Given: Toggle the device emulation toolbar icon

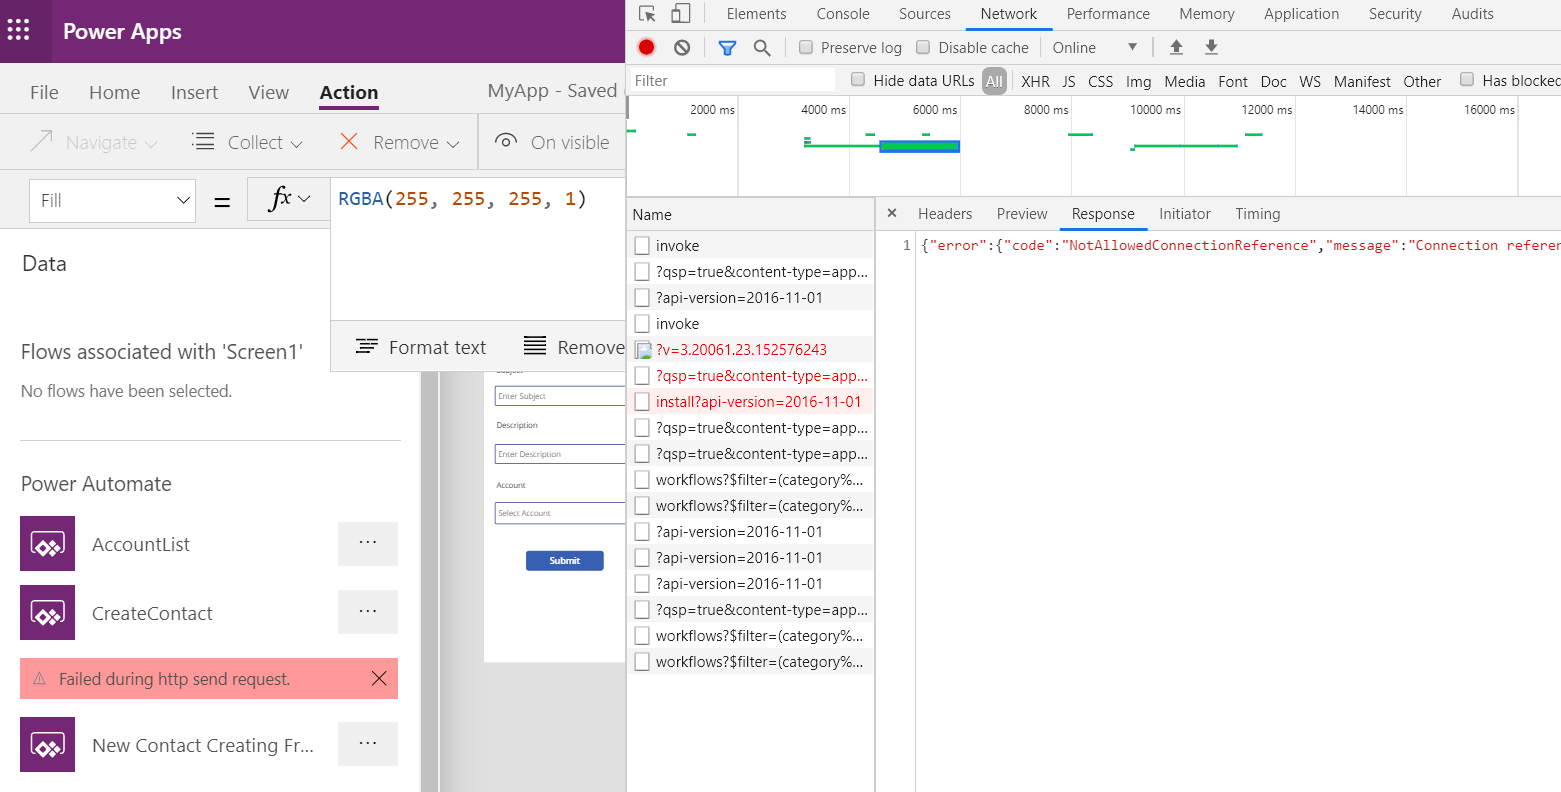Looking at the screenshot, I should (x=682, y=13).
